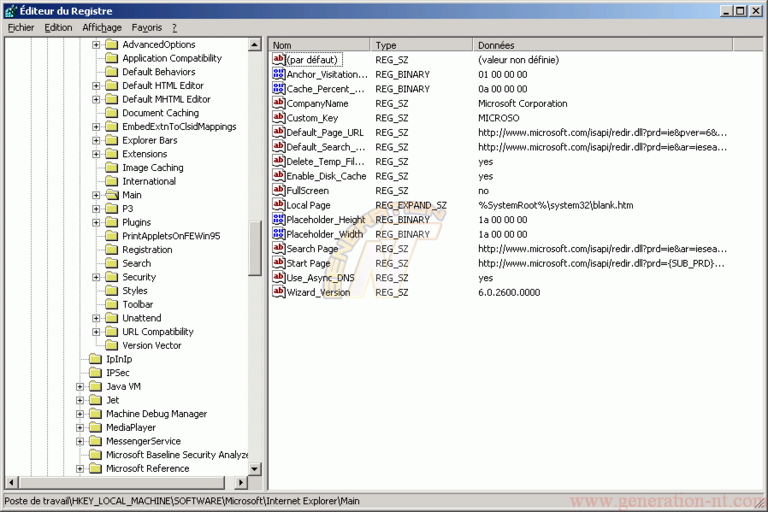Click the Local Page value icon
This screenshot has width=768, height=512.
(x=279, y=205)
